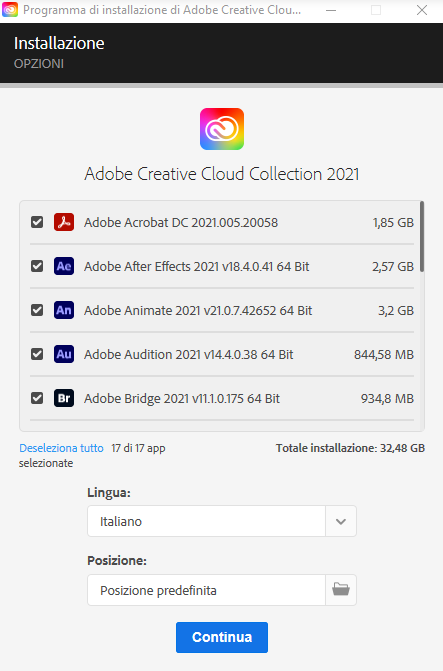Toggle the Adobe Audition 2021 checkbox
This screenshot has width=443, height=671.
coord(37,354)
